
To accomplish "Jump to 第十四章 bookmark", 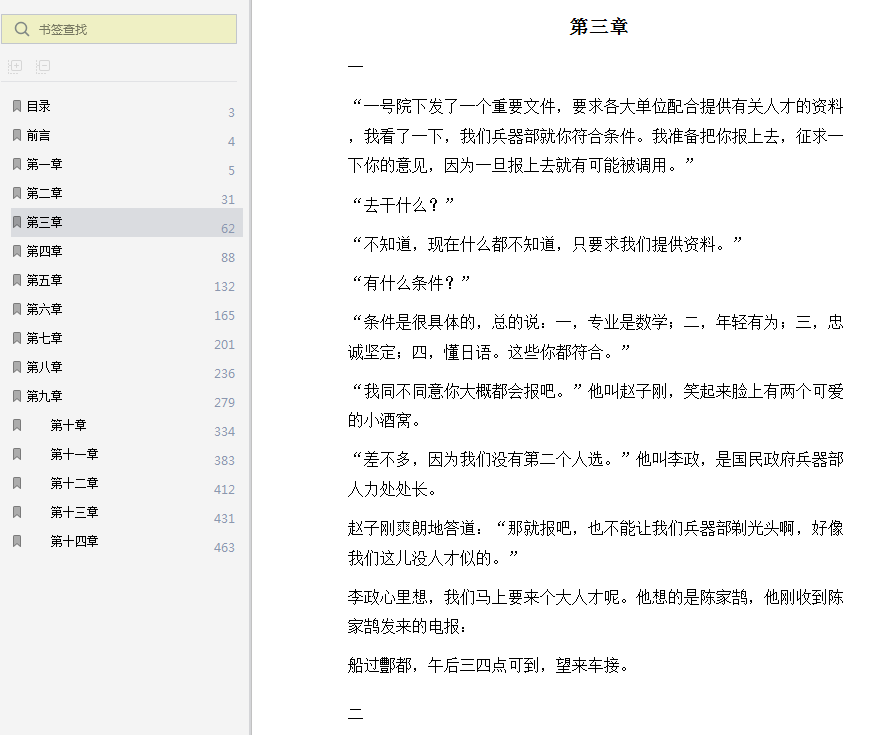I will (74, 540).
